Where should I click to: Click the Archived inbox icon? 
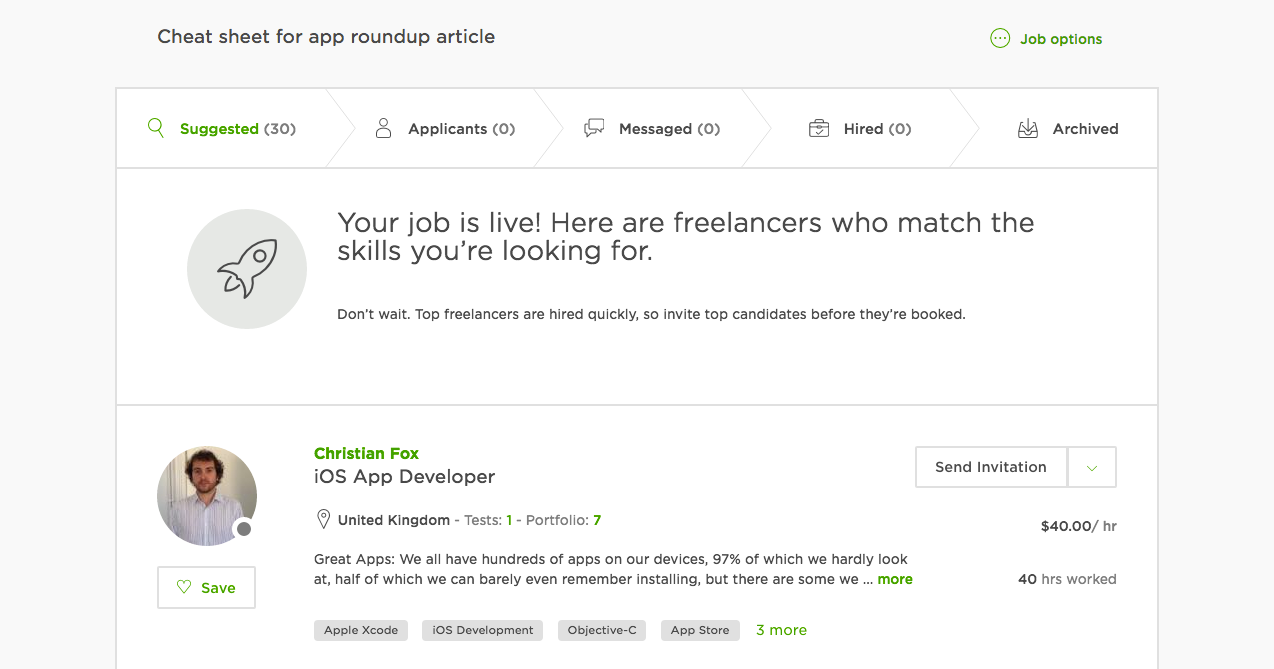coord(1028,128)
